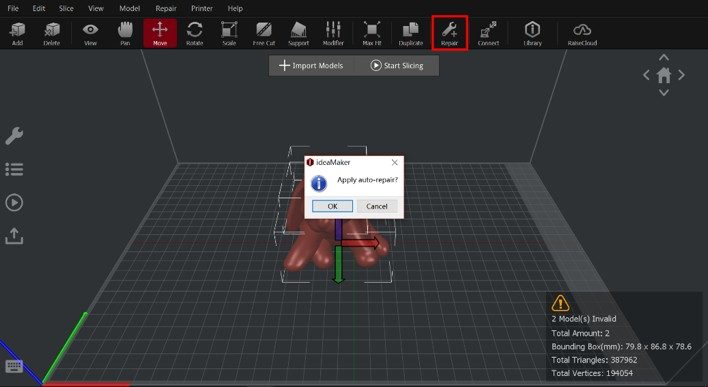Rotate view using the left arrow
708x387 pixels.
[x=646, y=75]
